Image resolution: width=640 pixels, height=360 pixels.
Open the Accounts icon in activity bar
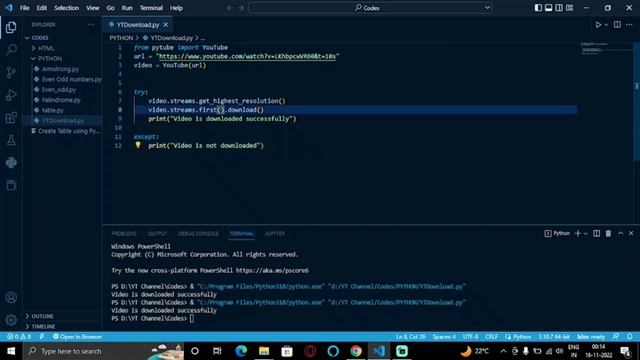click(x=11, y=297)
